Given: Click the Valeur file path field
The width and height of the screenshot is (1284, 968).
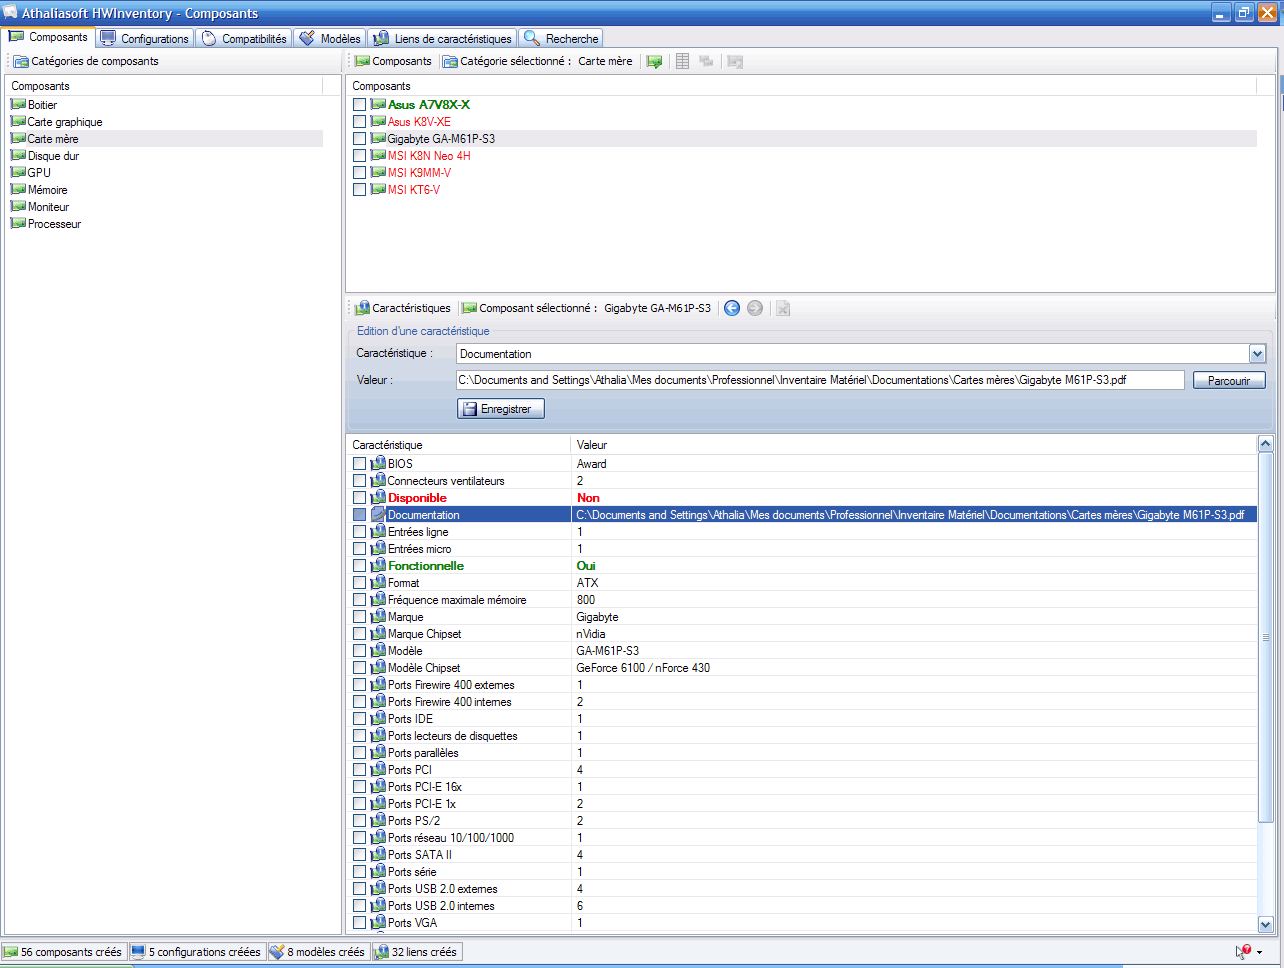Looking at the screenshot, I should coord(819,380).
